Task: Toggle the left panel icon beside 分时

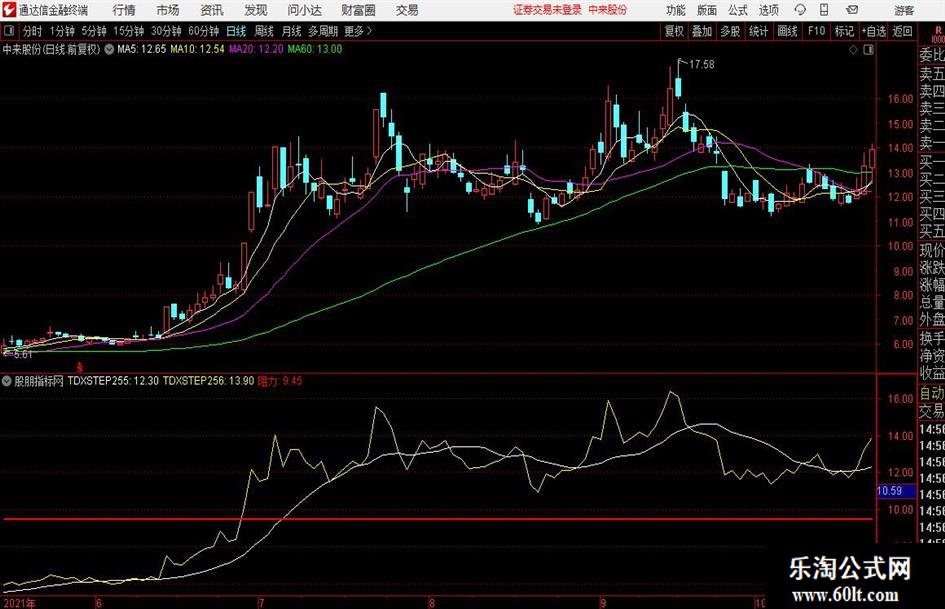Action: pyautogui.click(x=9, y=31)
